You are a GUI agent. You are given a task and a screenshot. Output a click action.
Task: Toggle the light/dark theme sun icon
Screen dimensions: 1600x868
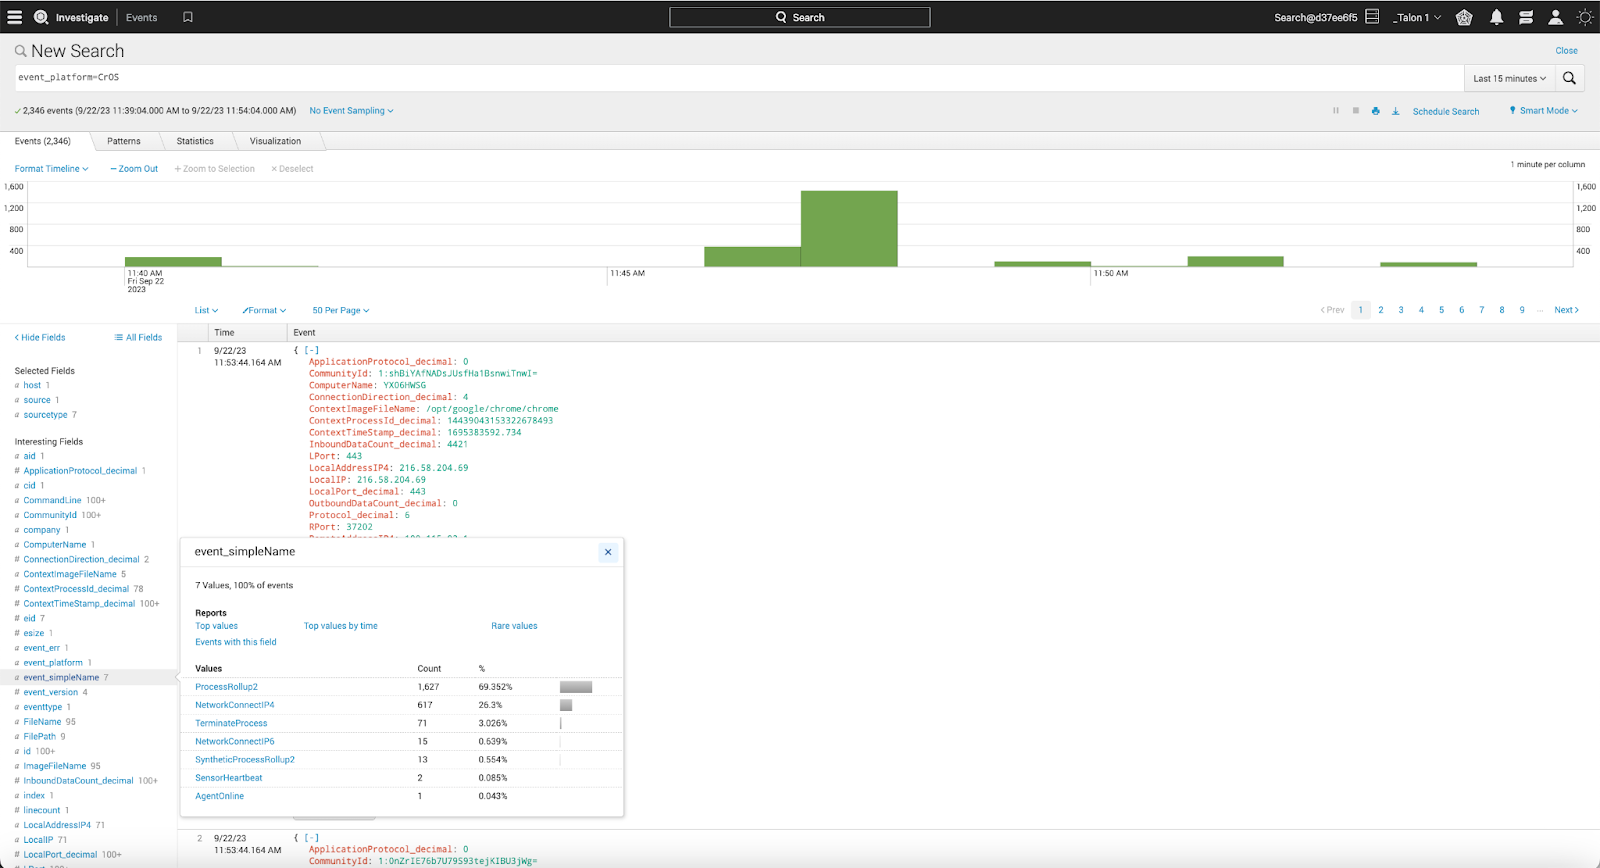(1585, 17)
